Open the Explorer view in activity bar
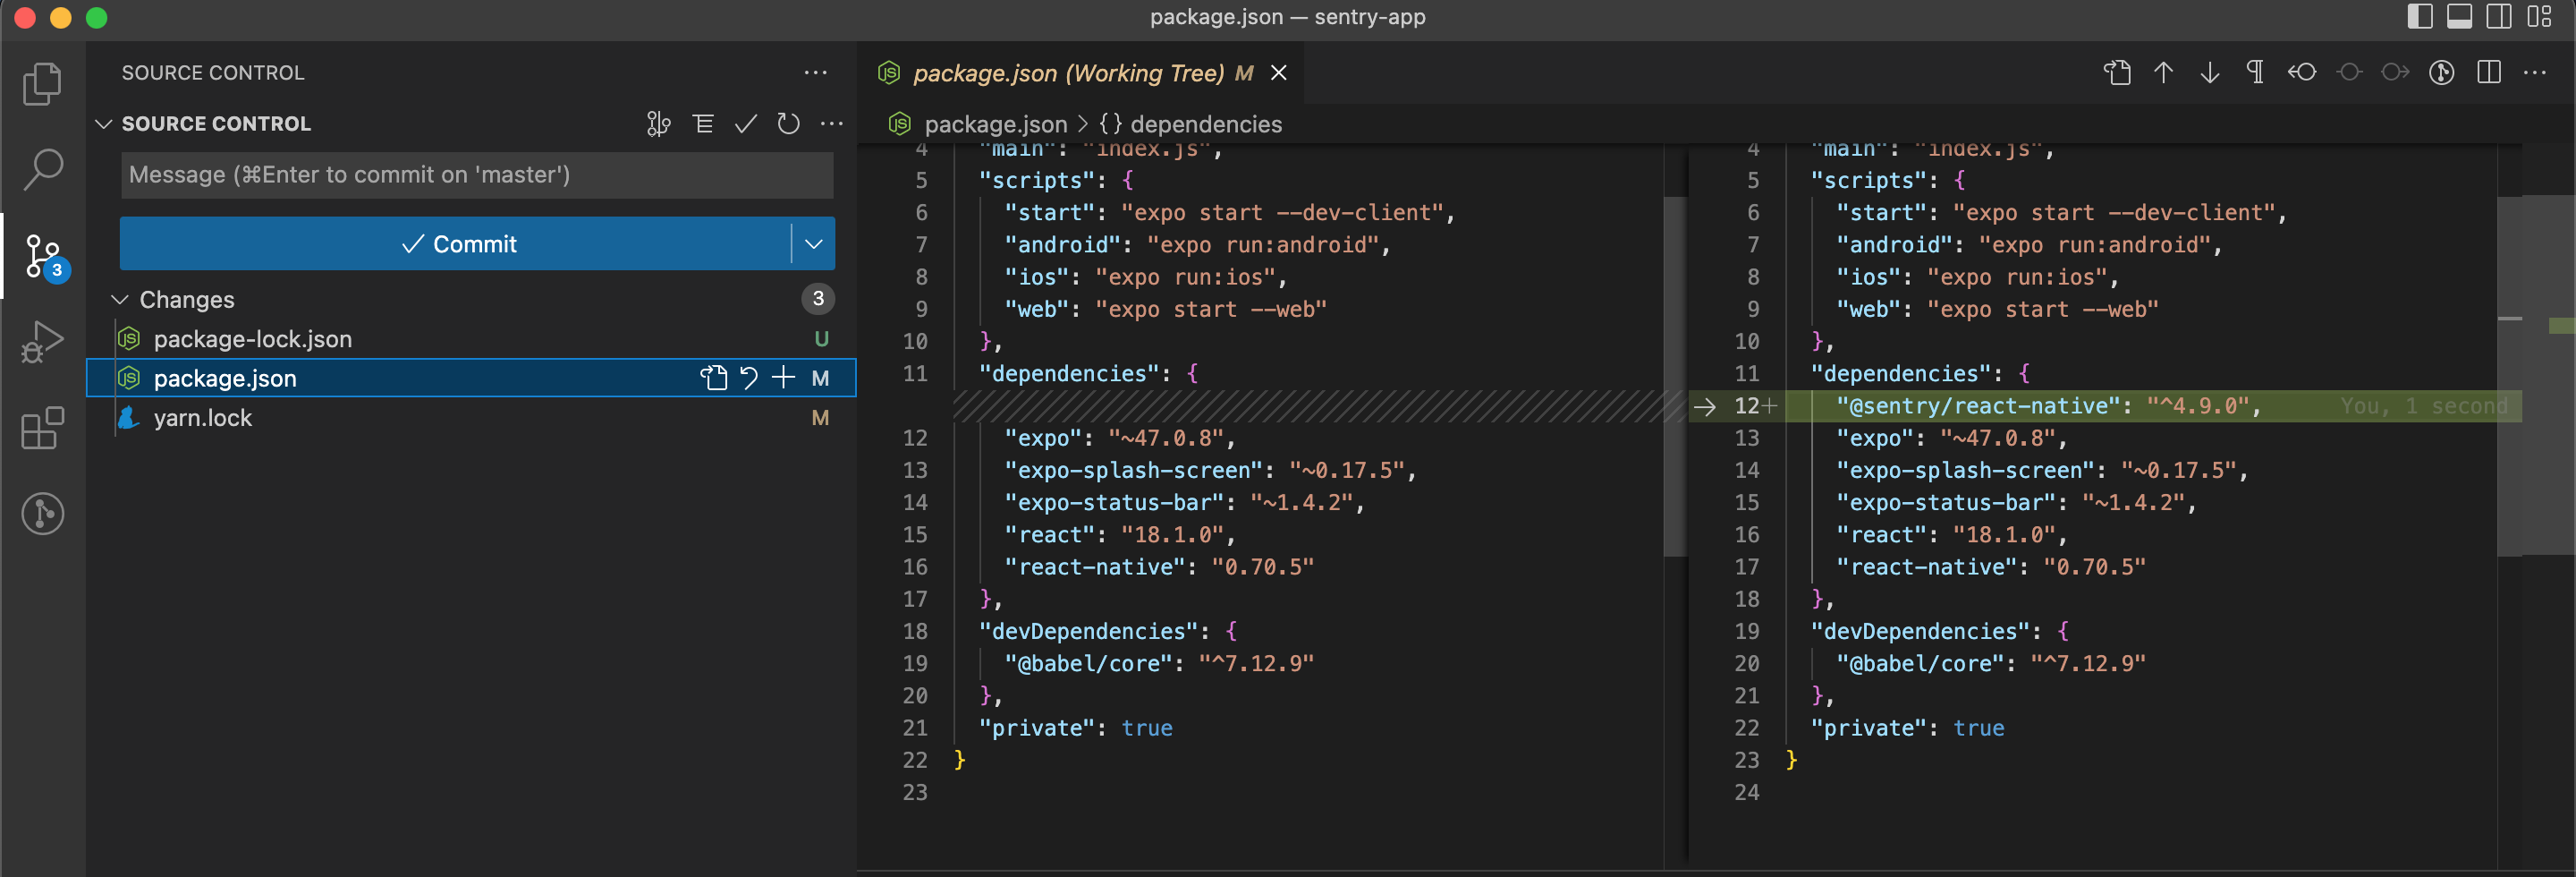The width and height of the screenshot is (2576, 877). 42,83
